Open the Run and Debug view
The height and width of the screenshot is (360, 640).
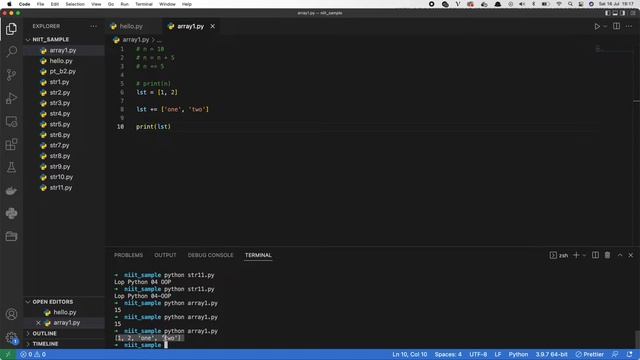(x=11, y=98)
